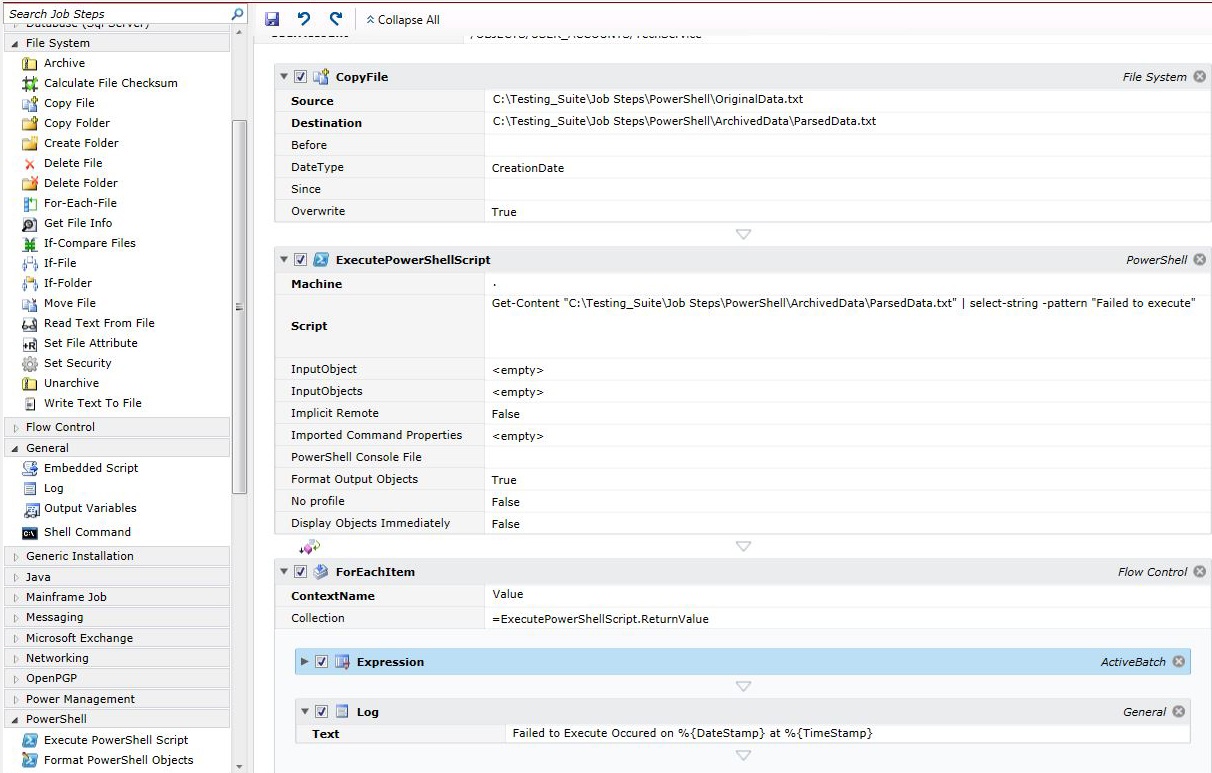Click the Write Text To File item

click(92, 403)
